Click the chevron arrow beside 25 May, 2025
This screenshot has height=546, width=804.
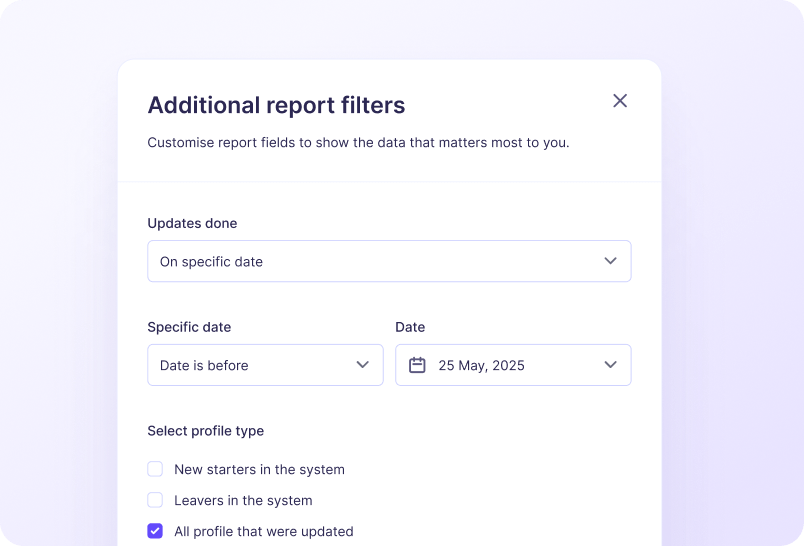point(610,365)
